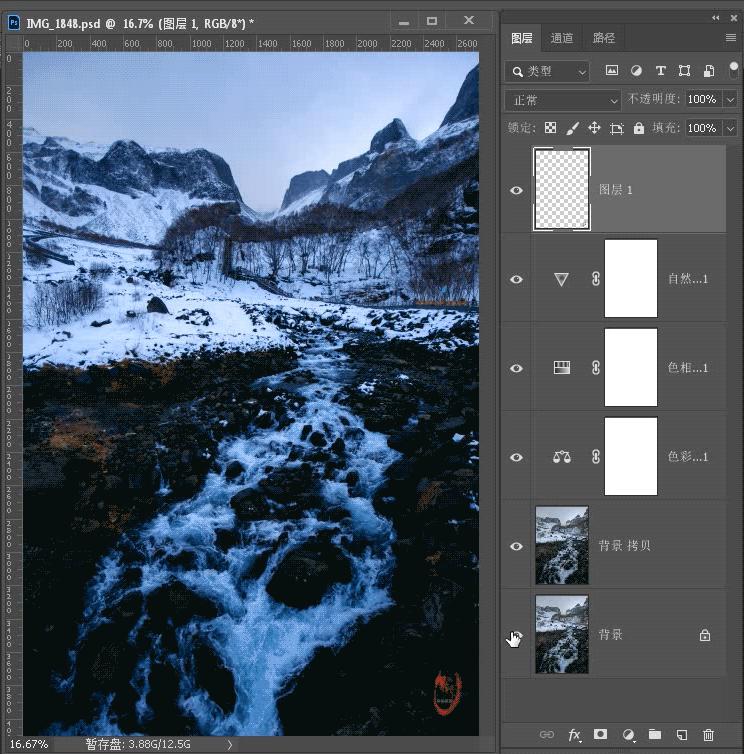The width and height of the screenshot is (744, 754).
Task: Click the 暂存盘: 3.88G/12.5G status text
Action: [138, 744]
